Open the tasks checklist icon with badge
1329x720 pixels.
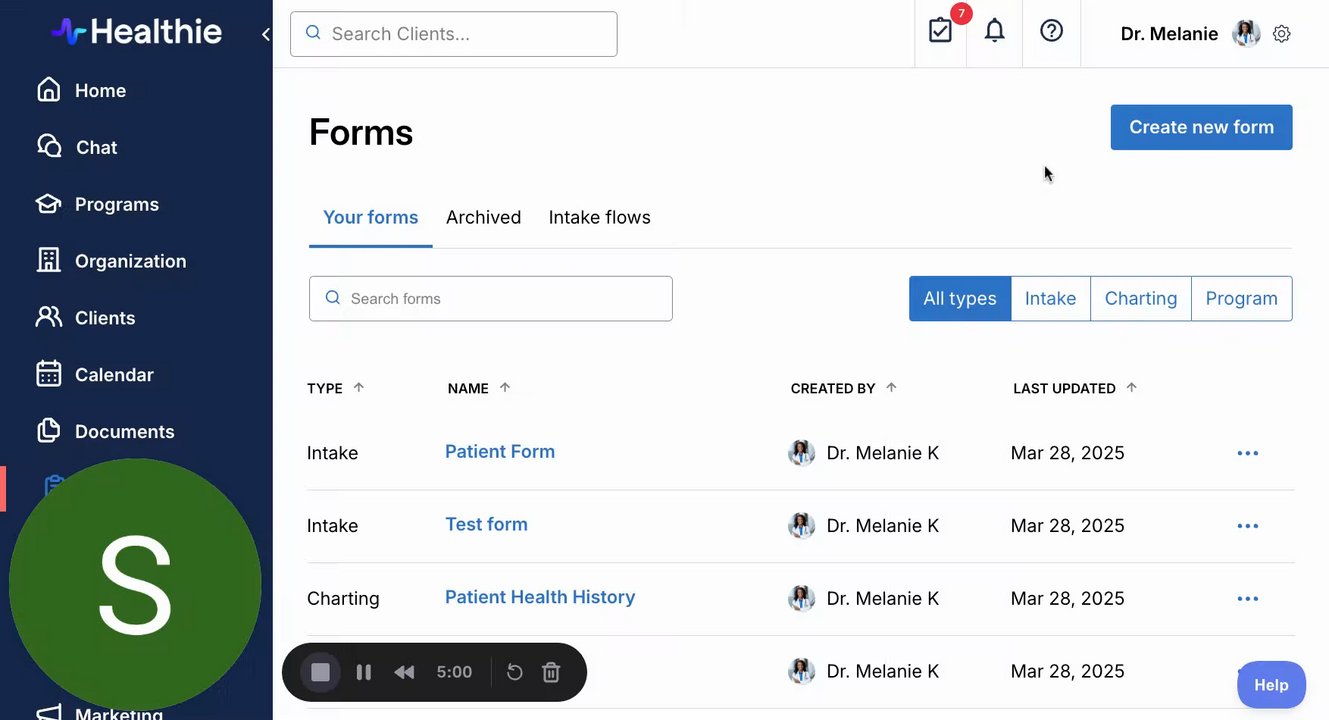pos(940,31)
